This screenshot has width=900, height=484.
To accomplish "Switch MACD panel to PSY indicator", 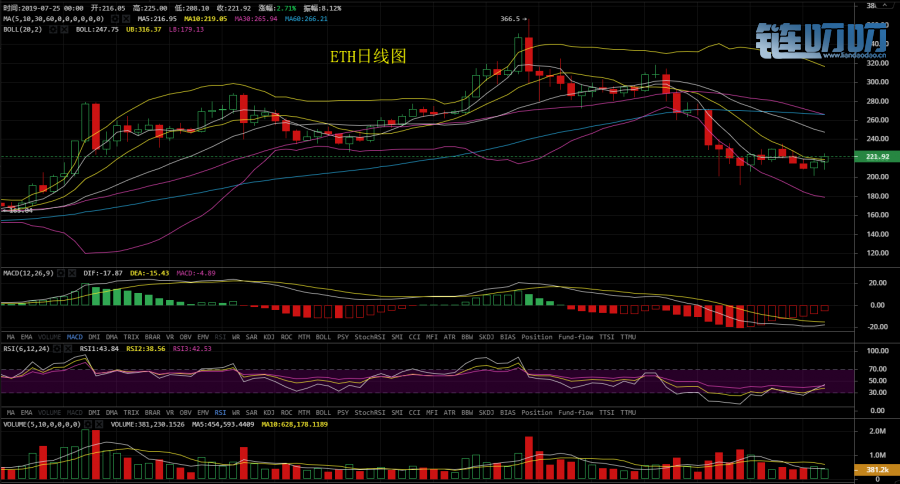I will pos(343,337).
